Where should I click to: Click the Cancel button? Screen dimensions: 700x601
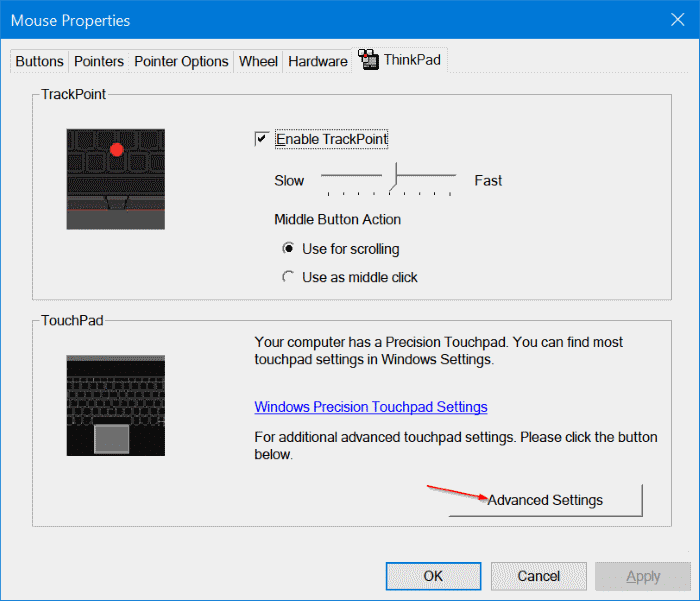(x=538, y=576)
